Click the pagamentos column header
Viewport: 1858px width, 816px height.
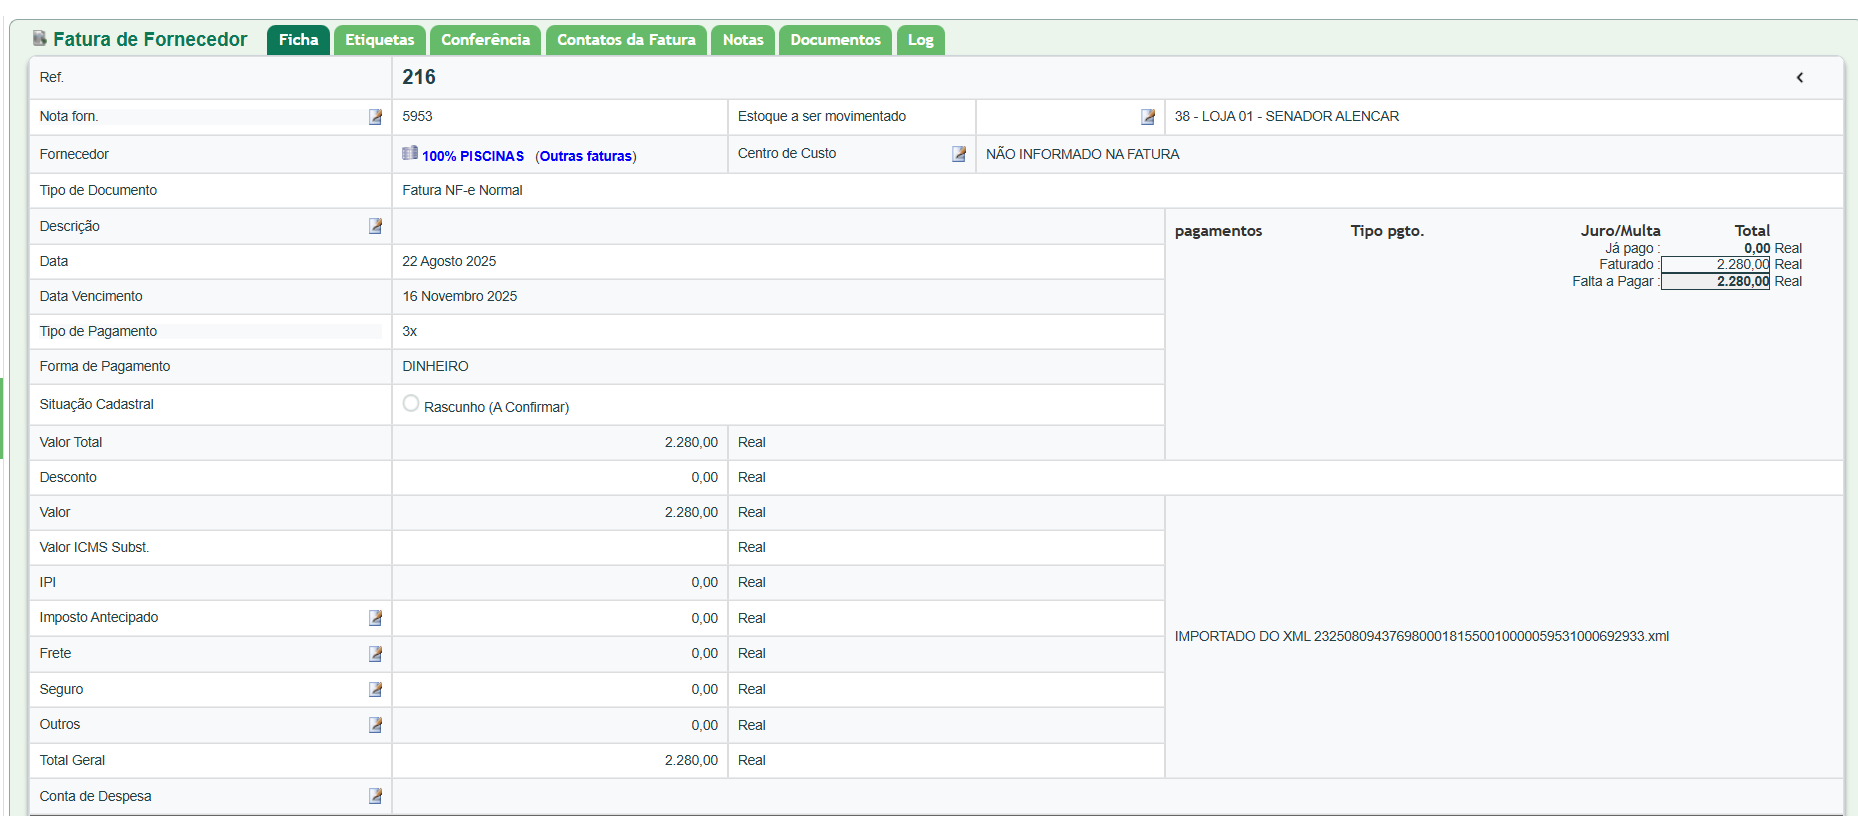click(1218, 231)
